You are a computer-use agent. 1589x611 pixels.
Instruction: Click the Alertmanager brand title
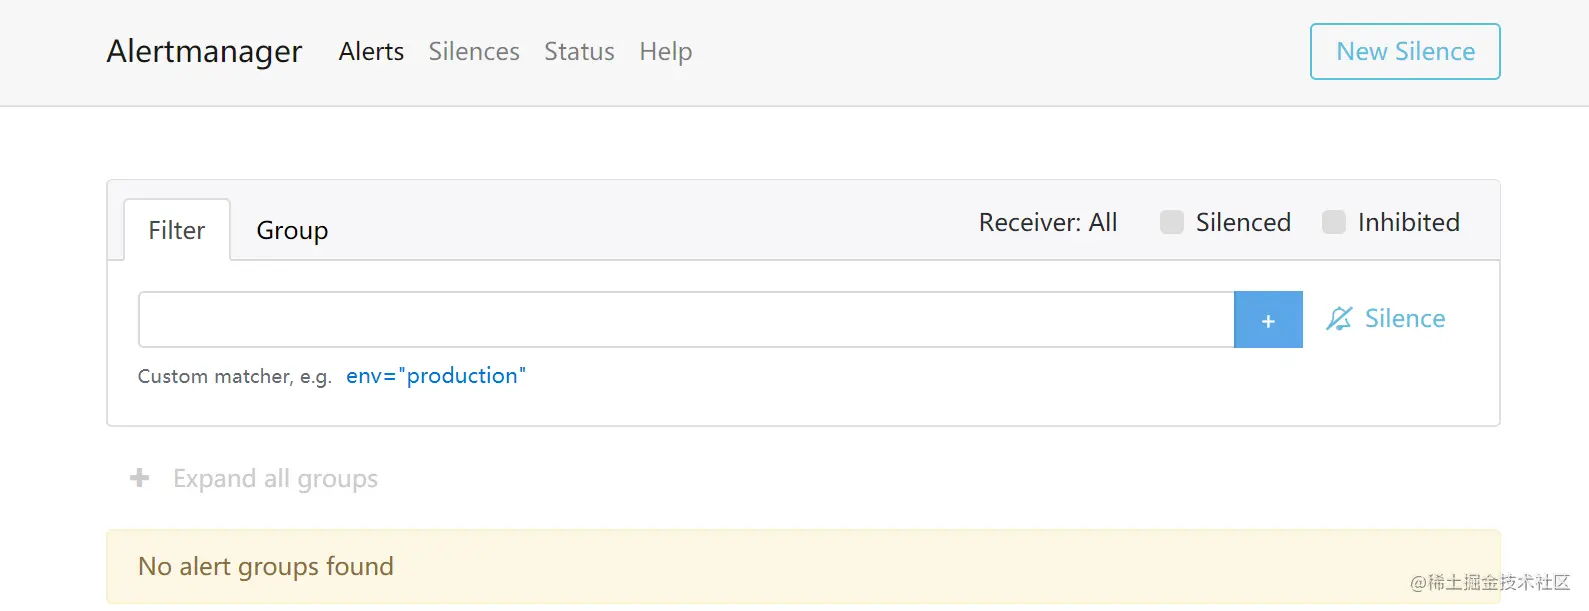204,51
